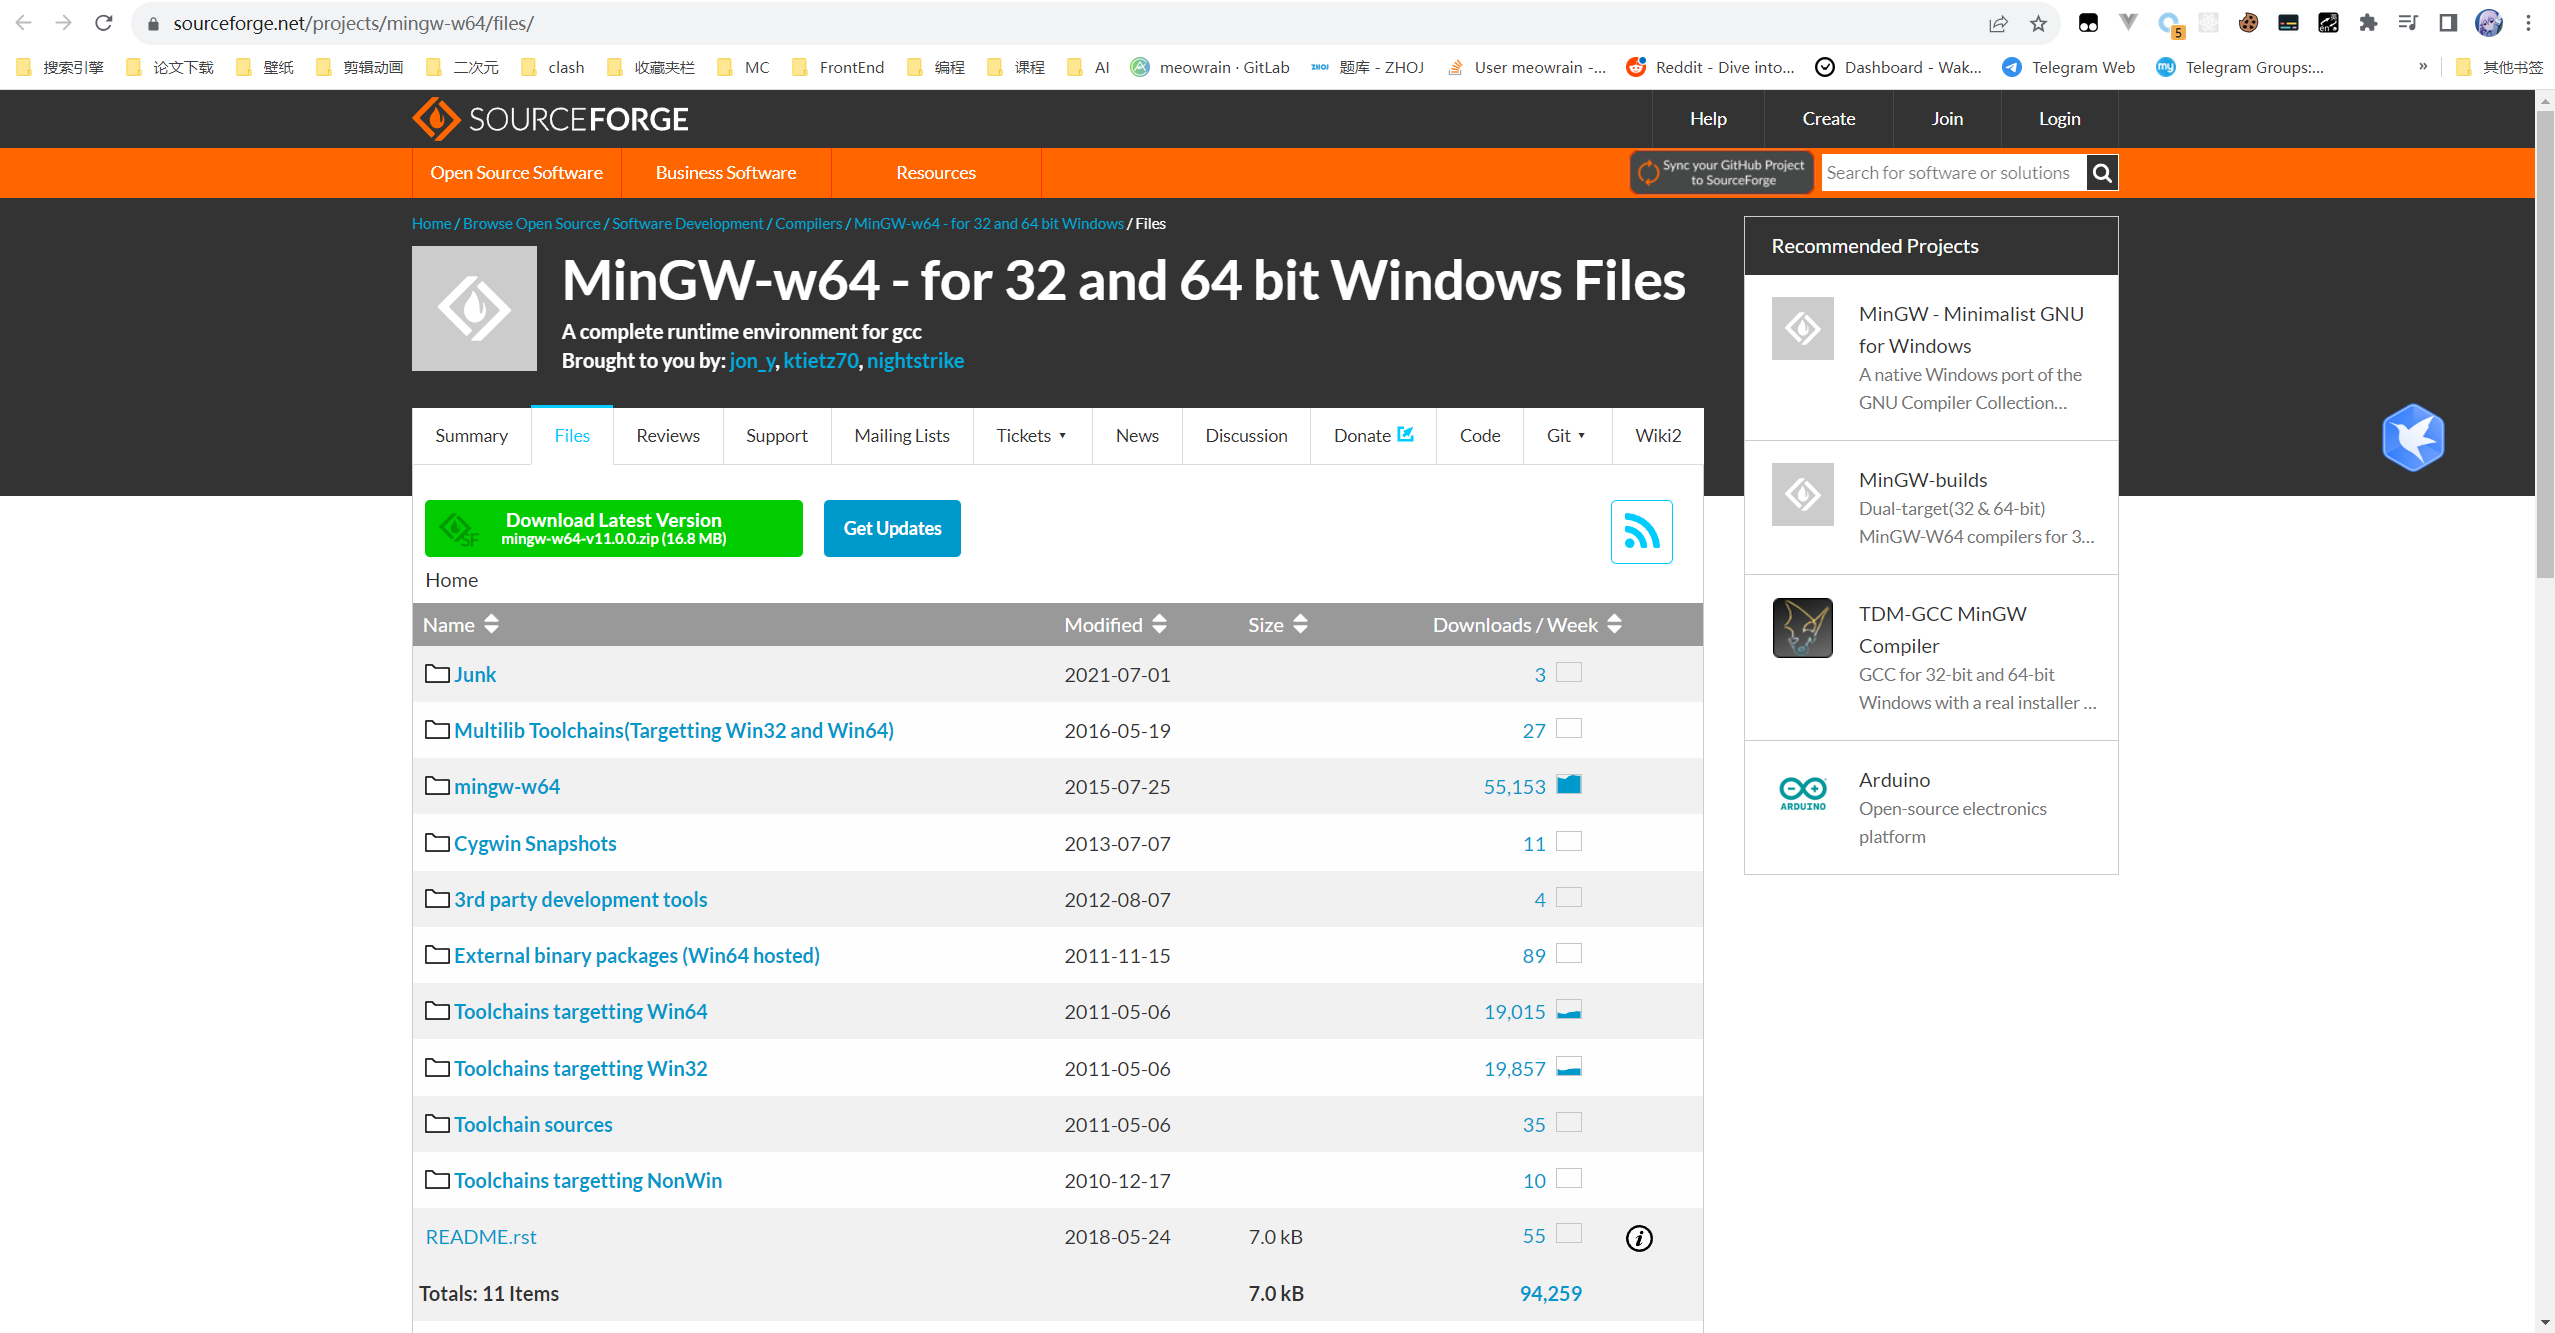This screenshot has height=1333, width=2555.
Task: Click the RSS feed icon
Action: pos(1641,531)
